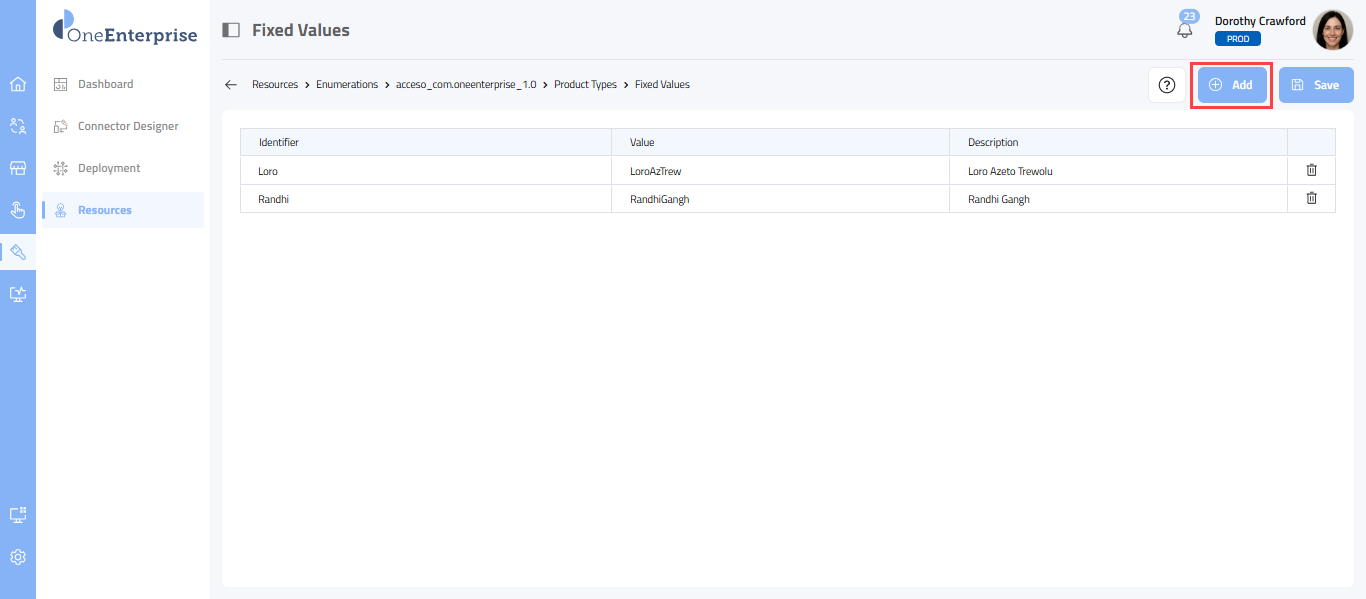Click the Add button
Viewport: 1366px width, 599px height.
pyautogui.click(x=1231, y=85)
